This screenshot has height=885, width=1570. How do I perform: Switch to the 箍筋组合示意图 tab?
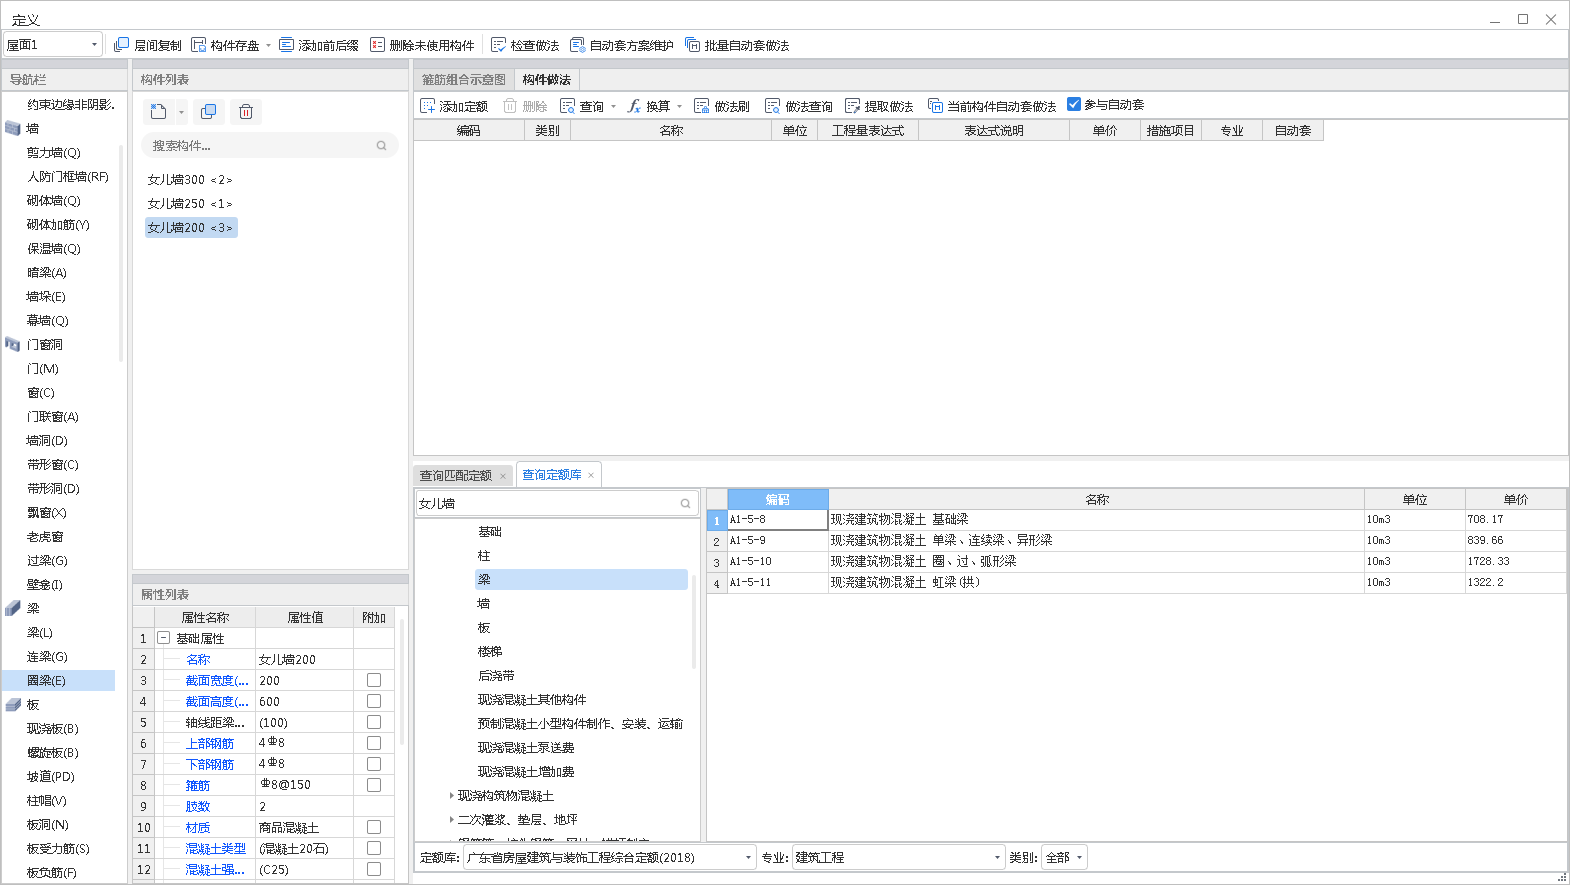(x=463, y=80)
